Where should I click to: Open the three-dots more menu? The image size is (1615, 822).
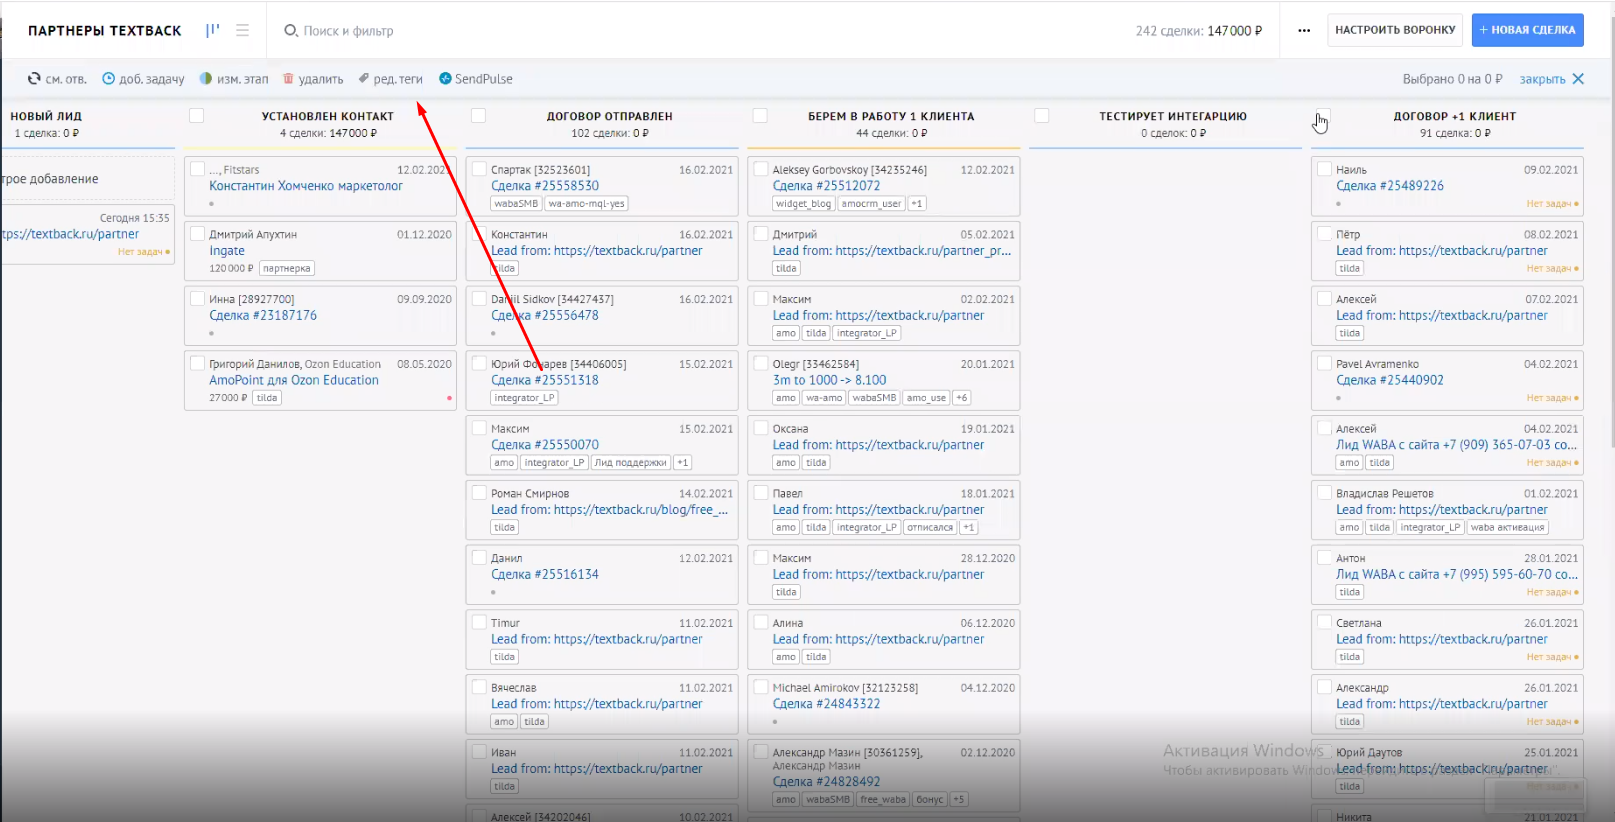pos(1304,30)
